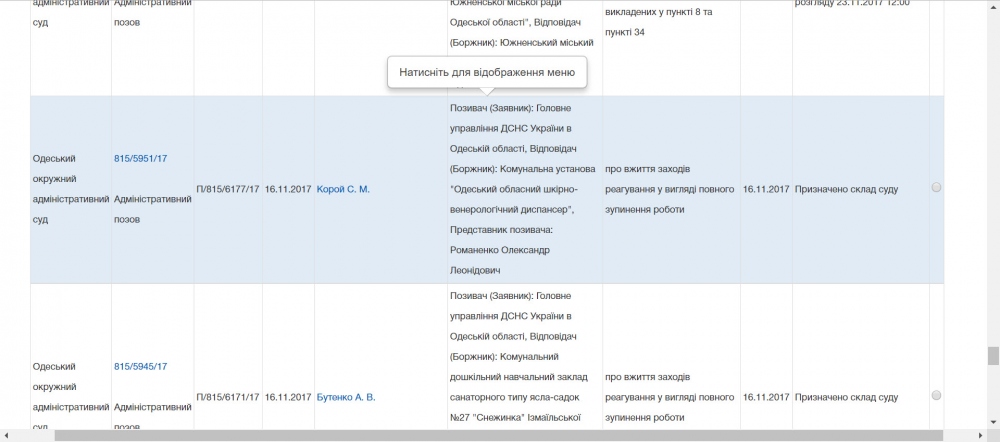This screenshot has height=442, width=1000.
Task: Click proceeding number П/815/6171/17 cell
Action: point(228,397)
